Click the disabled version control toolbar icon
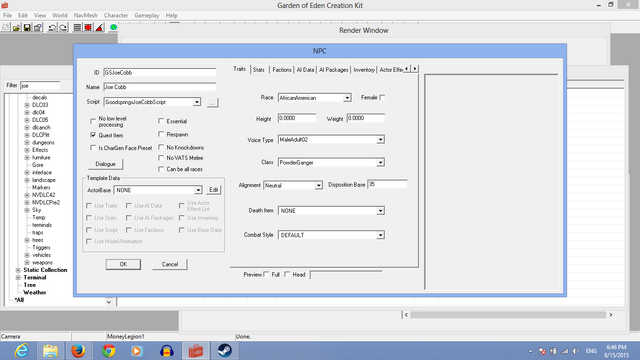Image resolution: width=640 pixels, height=360 pixels. pos(6,28)
